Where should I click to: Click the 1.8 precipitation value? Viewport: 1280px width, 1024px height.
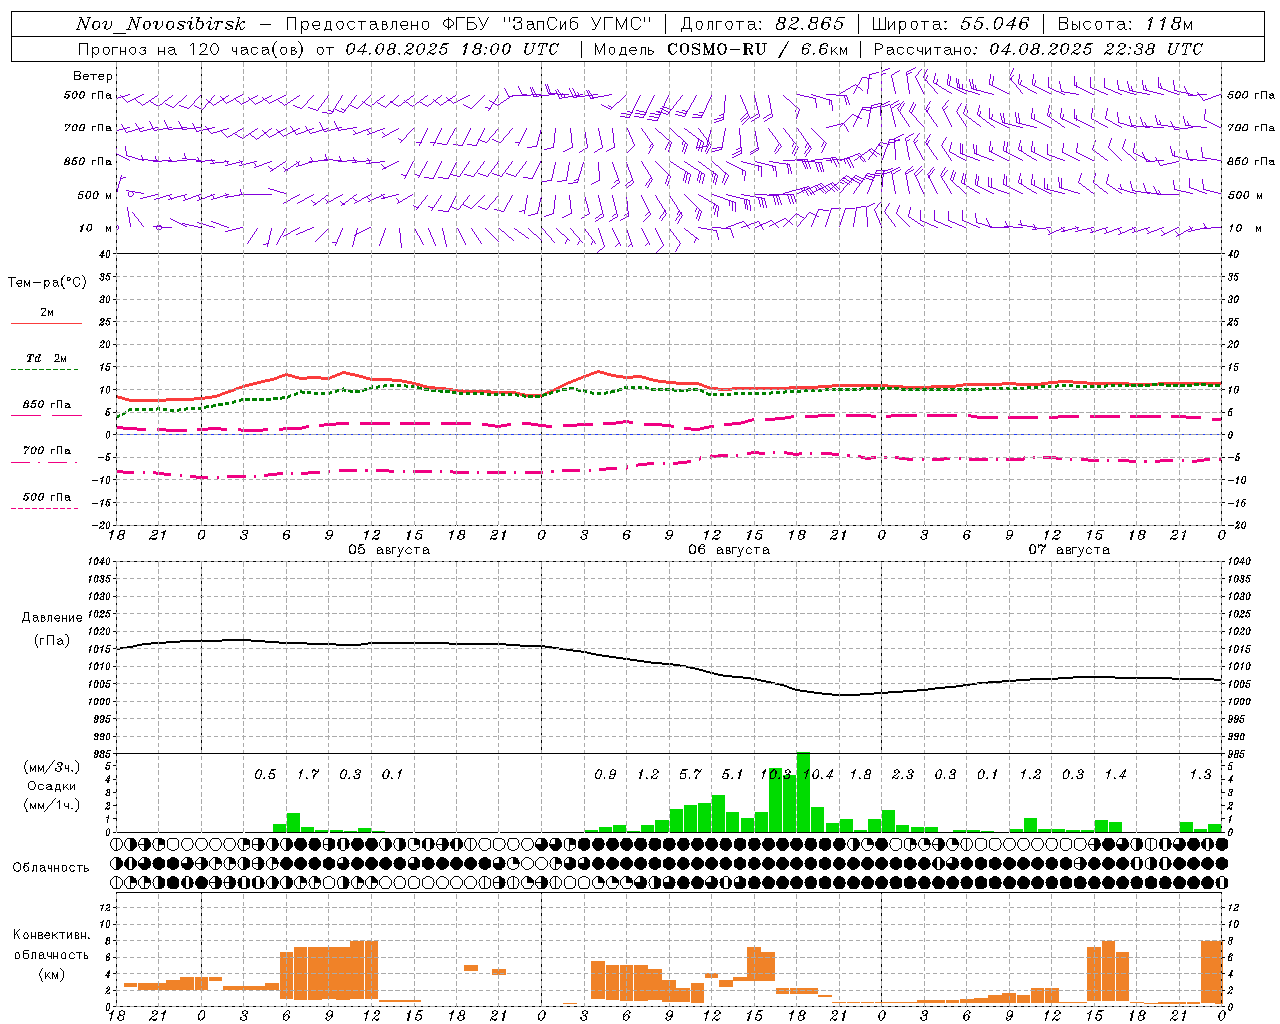(860, 775)
